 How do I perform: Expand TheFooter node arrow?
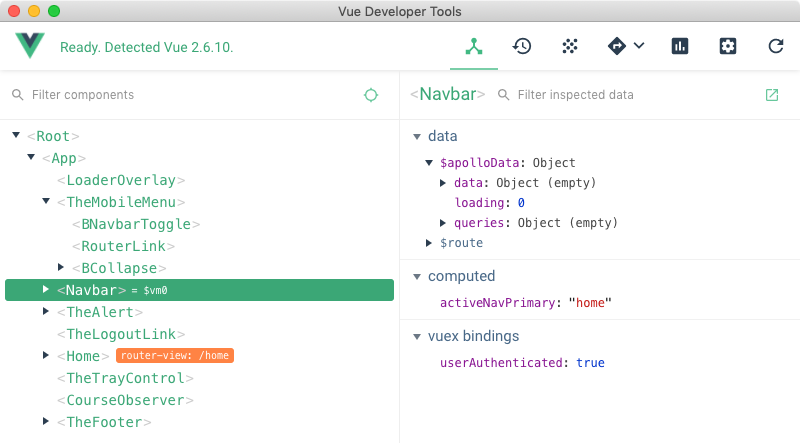coord(46,421)
